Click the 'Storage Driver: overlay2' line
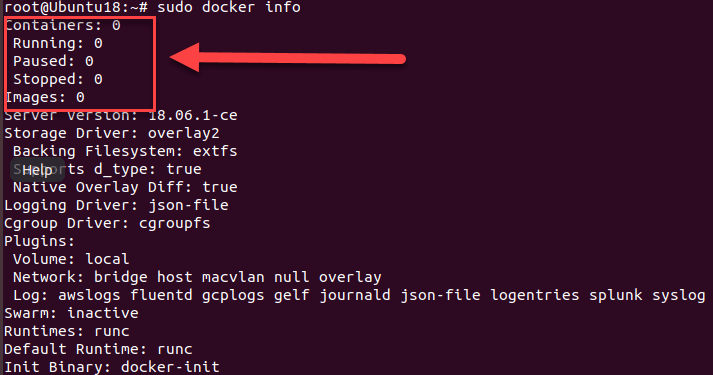Image resolution: width=713 pixels, height=375 pixels. tap(112, 133)
